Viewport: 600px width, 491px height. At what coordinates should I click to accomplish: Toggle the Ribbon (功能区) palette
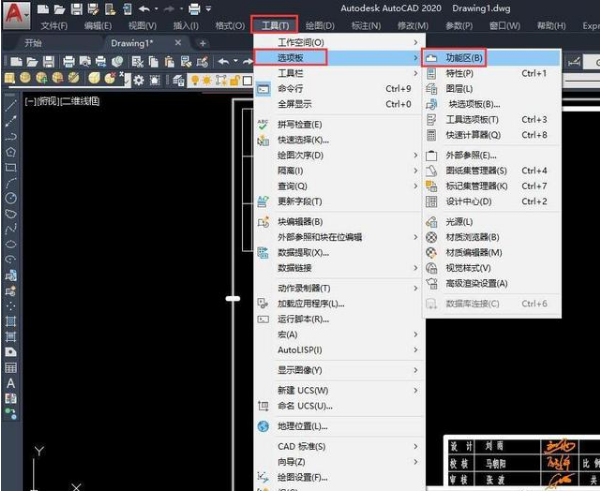[466, 58]
